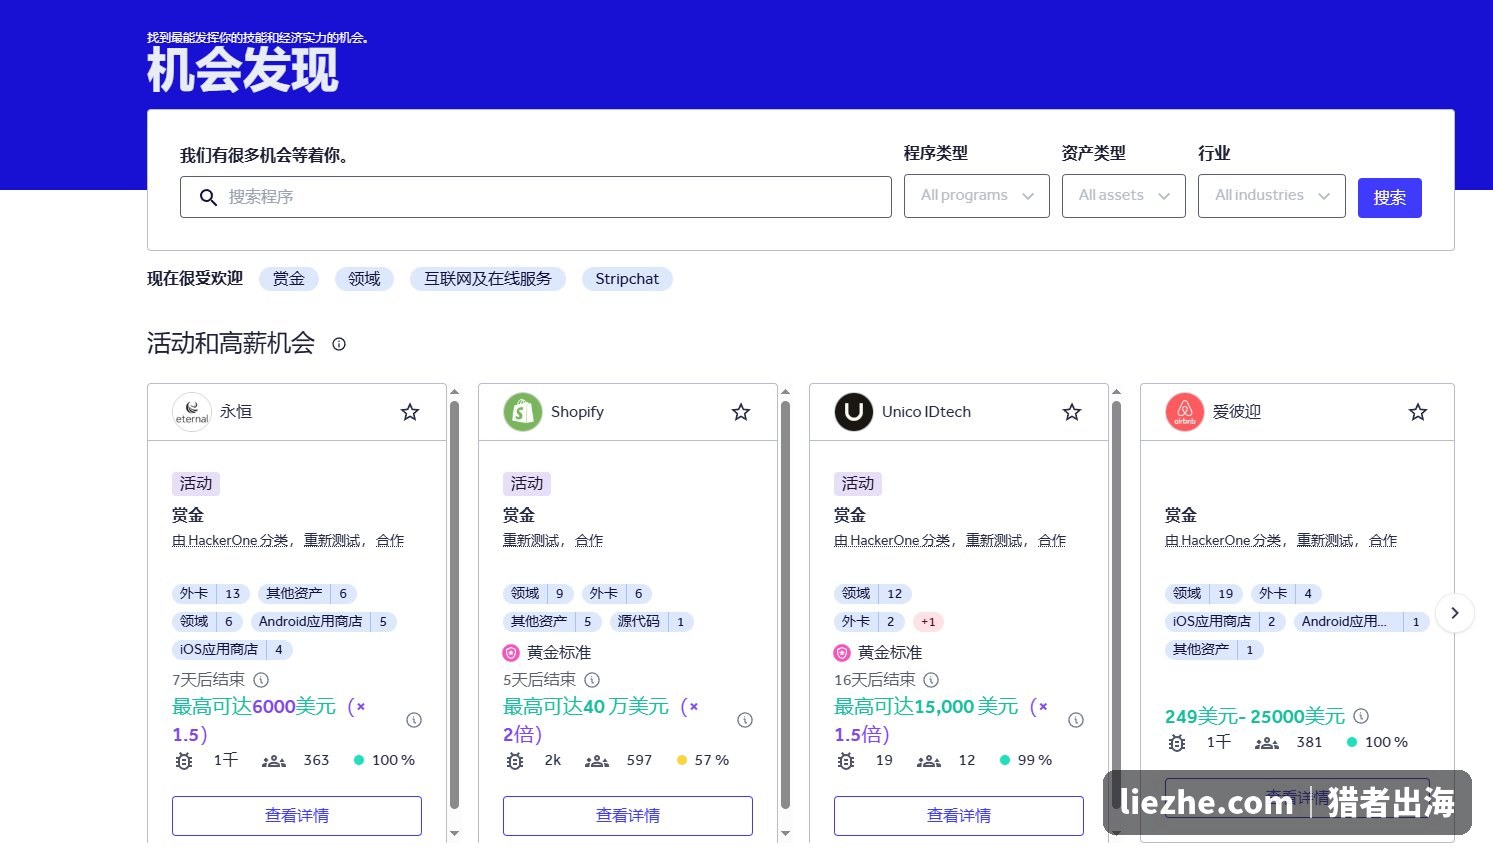1493x849 pixels.
Task: Click the 重新测试 link in Shopify card
Action: click(x=531, y=541)
